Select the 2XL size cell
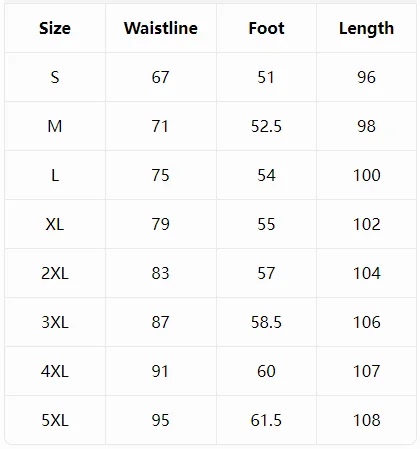 55,273
